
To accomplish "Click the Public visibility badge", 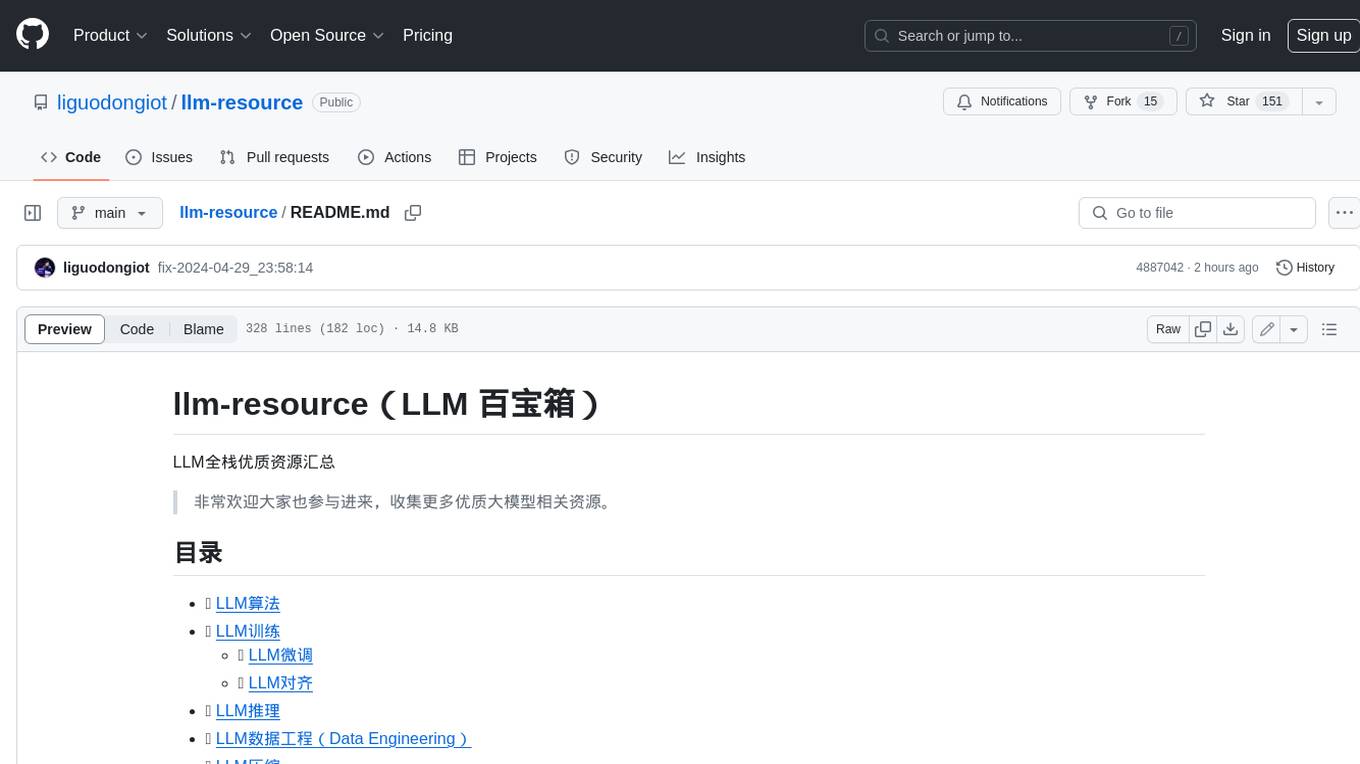I will click(x=336, y=102).
